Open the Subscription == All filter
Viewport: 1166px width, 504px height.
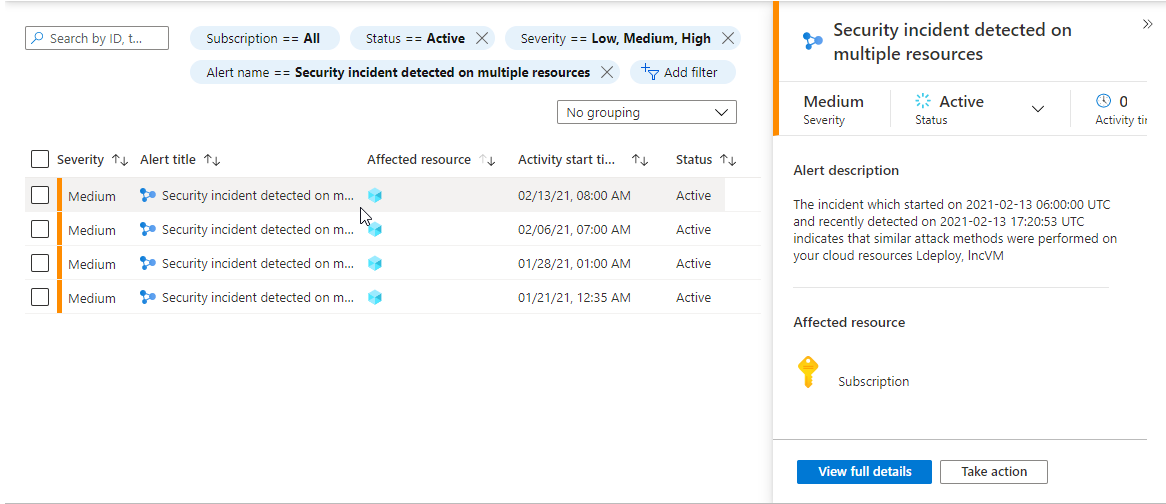[264, 39]
